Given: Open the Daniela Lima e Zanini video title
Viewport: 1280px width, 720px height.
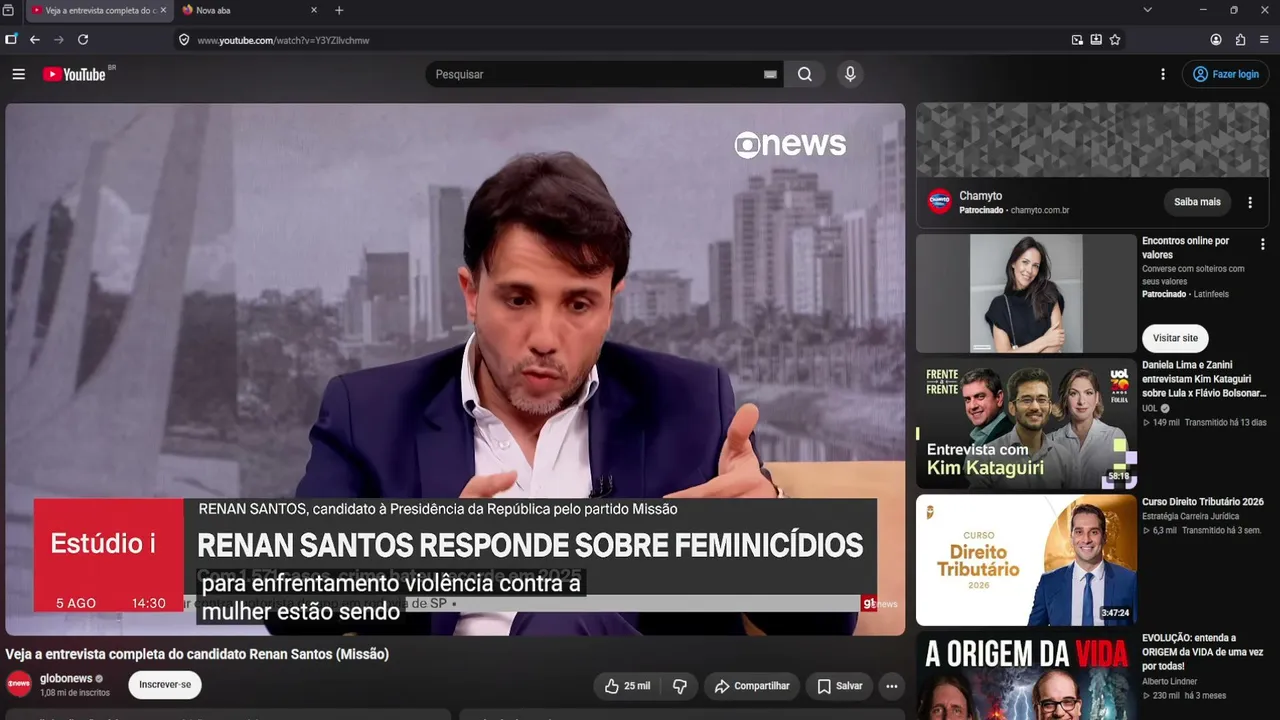Looking at the screenshot, I should (x=1204, y=379).
